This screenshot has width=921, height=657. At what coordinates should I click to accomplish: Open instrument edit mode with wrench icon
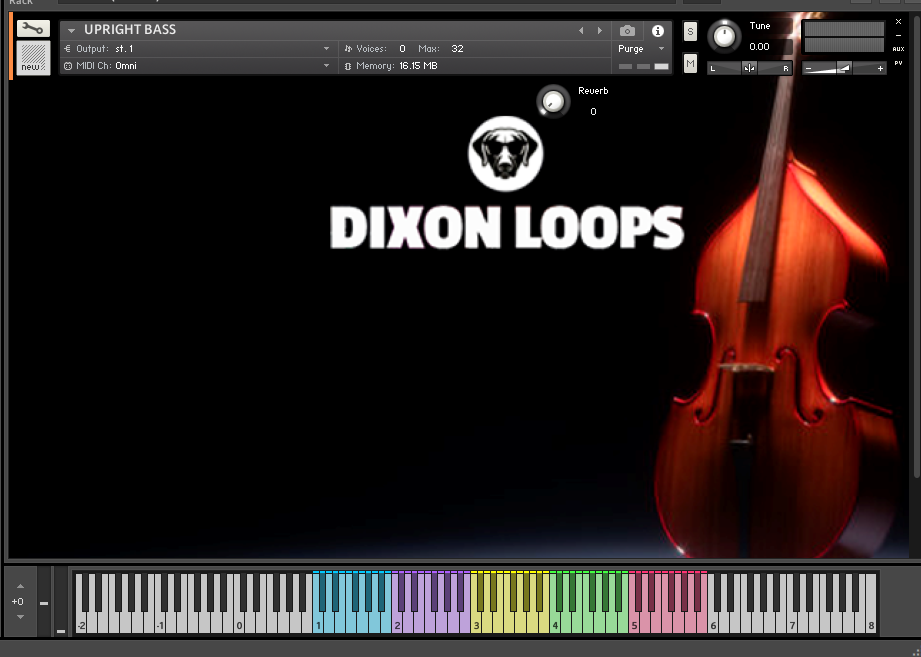click(33, 29)
